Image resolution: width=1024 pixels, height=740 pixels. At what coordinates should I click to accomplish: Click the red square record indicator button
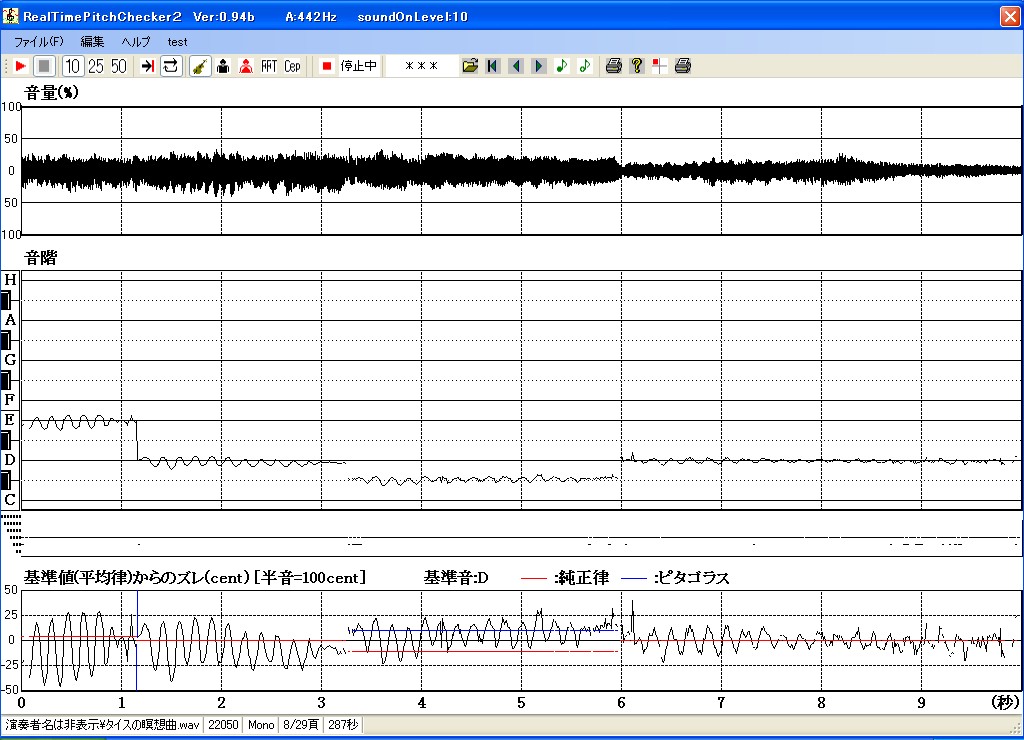coord(327,66)
